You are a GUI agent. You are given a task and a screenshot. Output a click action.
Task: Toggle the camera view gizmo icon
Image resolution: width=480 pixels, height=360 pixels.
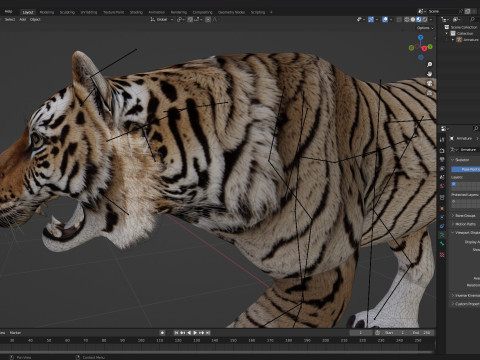[430, 83]
